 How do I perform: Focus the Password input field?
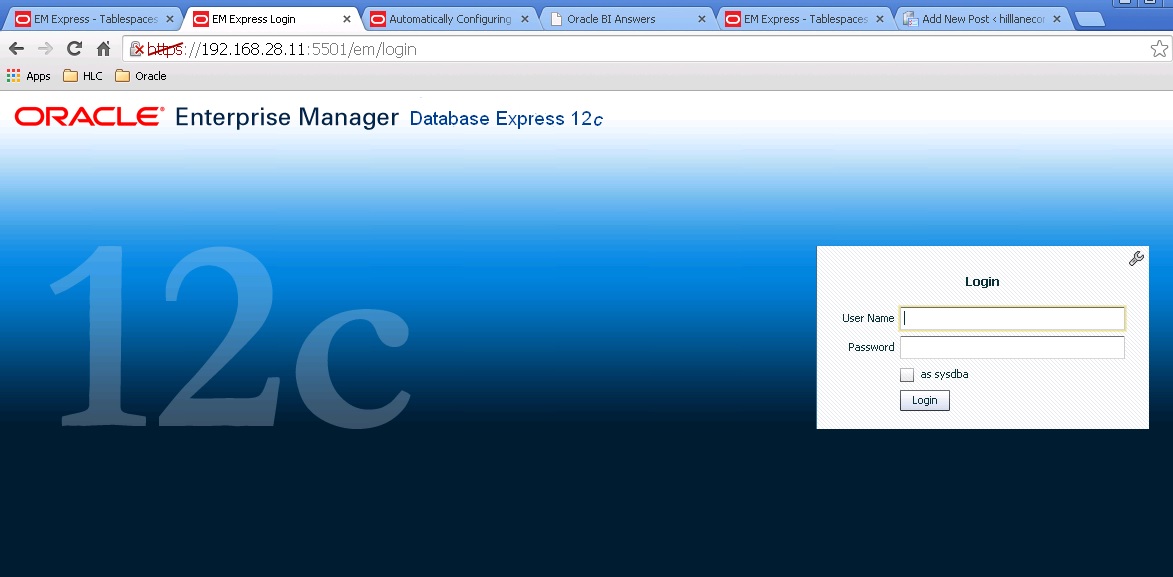pyautogui.click(x=1012, y=347)
